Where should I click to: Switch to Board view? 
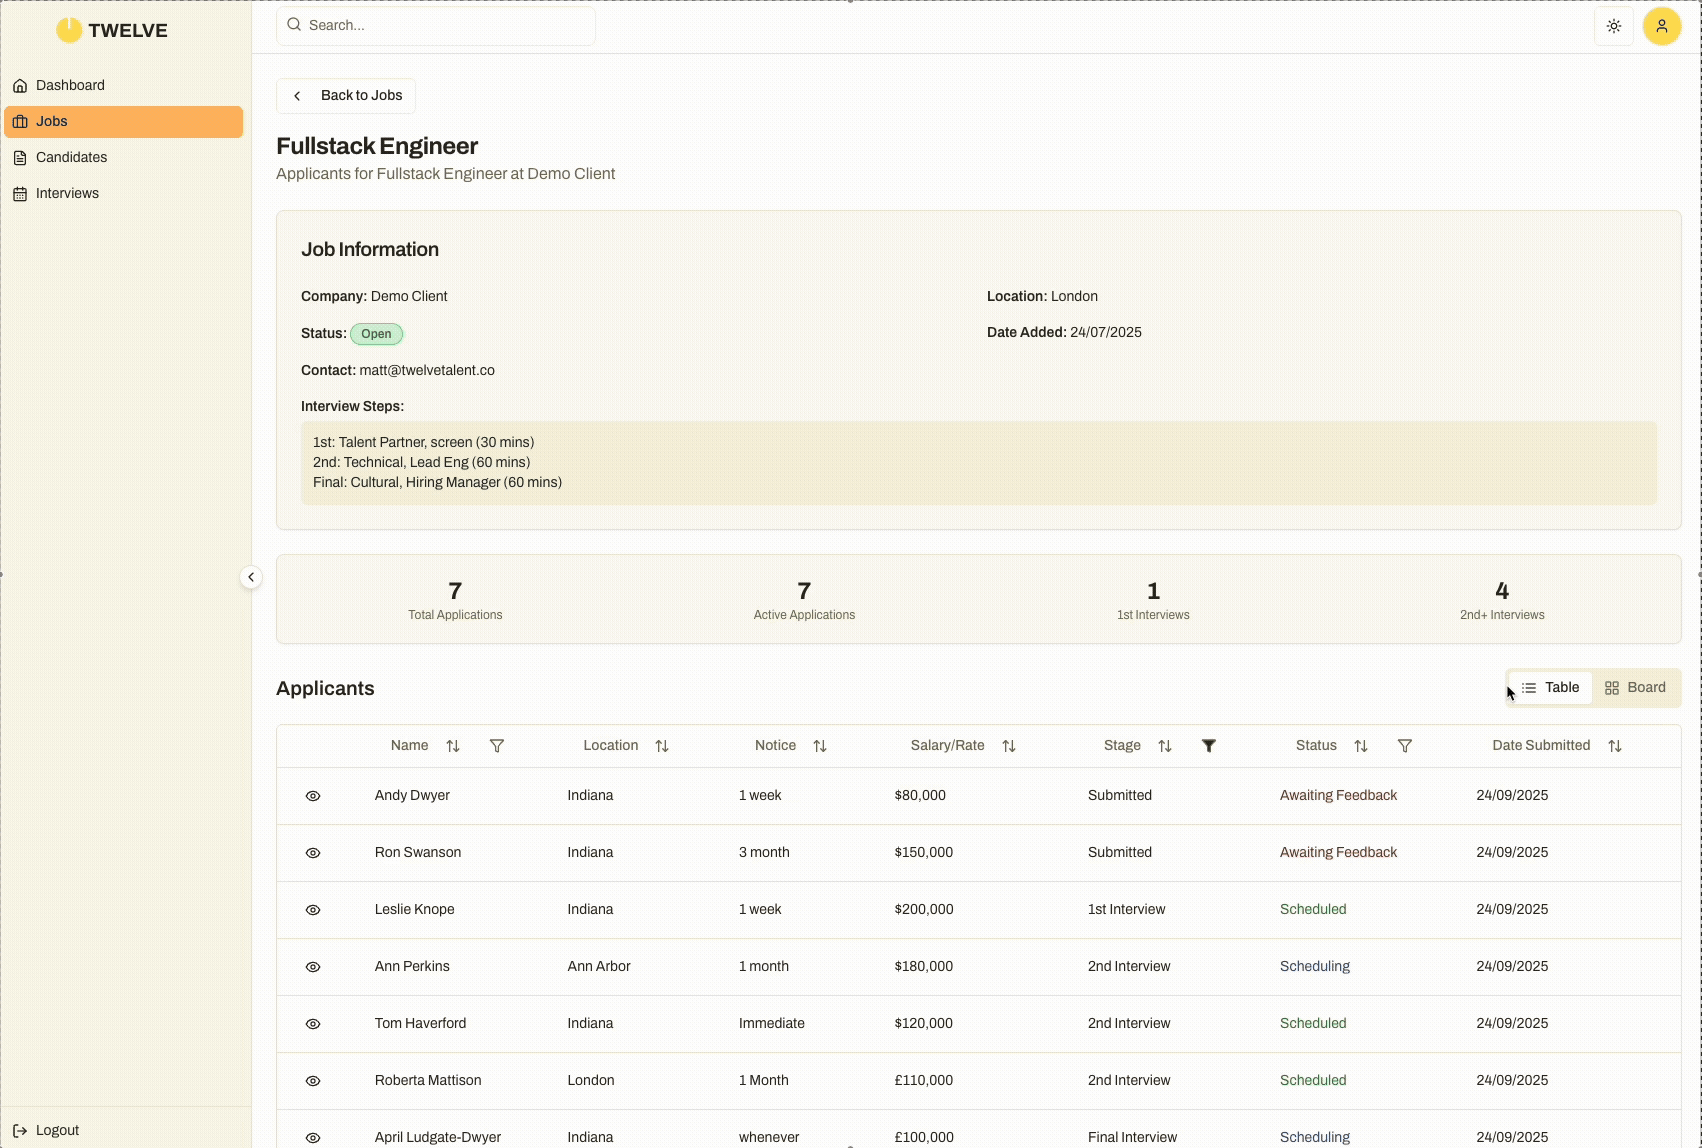point(1636,687)
